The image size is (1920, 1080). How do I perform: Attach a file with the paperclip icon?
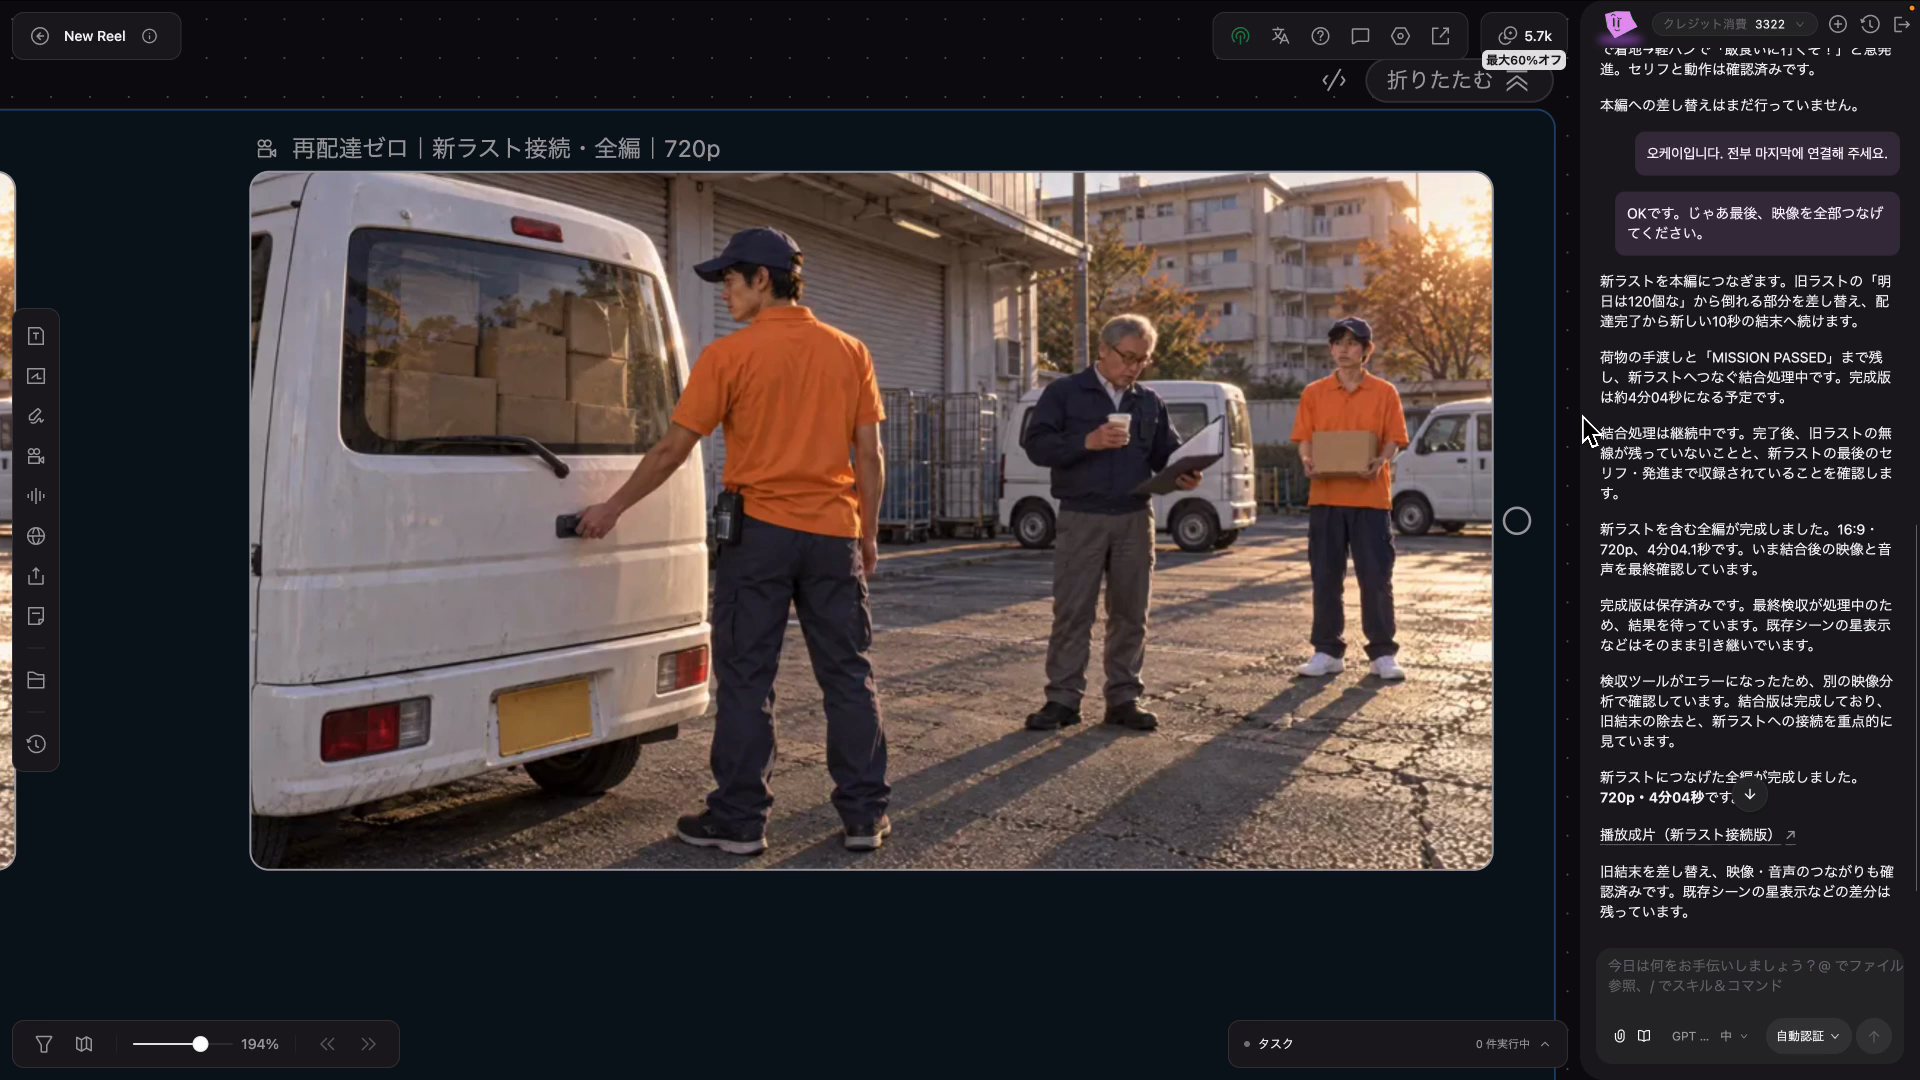1619,1036
